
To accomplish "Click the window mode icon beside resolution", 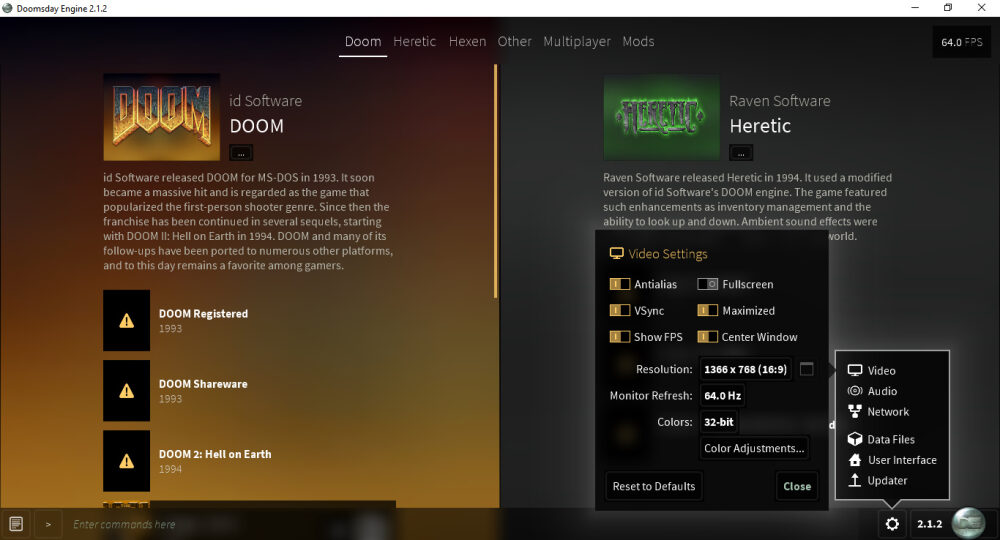I will click(x=807, y=369).
